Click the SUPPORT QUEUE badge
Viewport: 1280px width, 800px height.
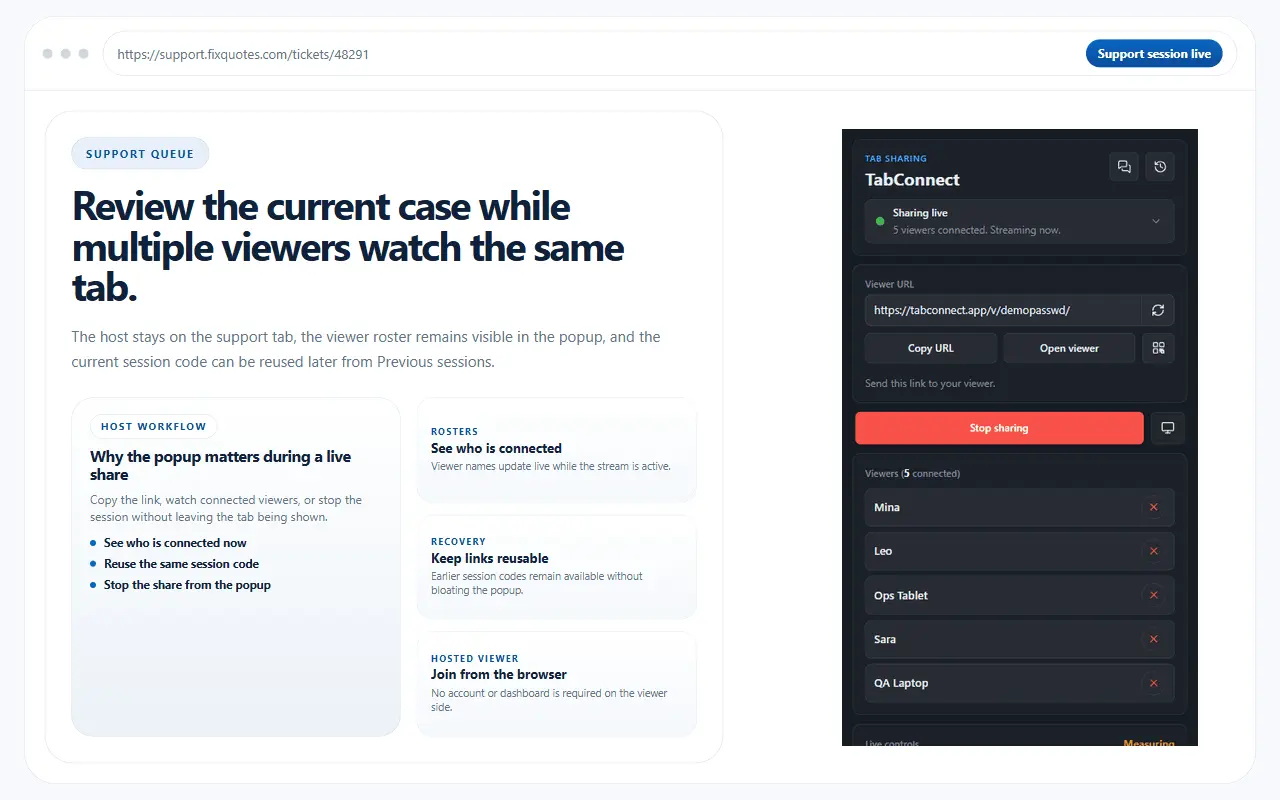140,154
